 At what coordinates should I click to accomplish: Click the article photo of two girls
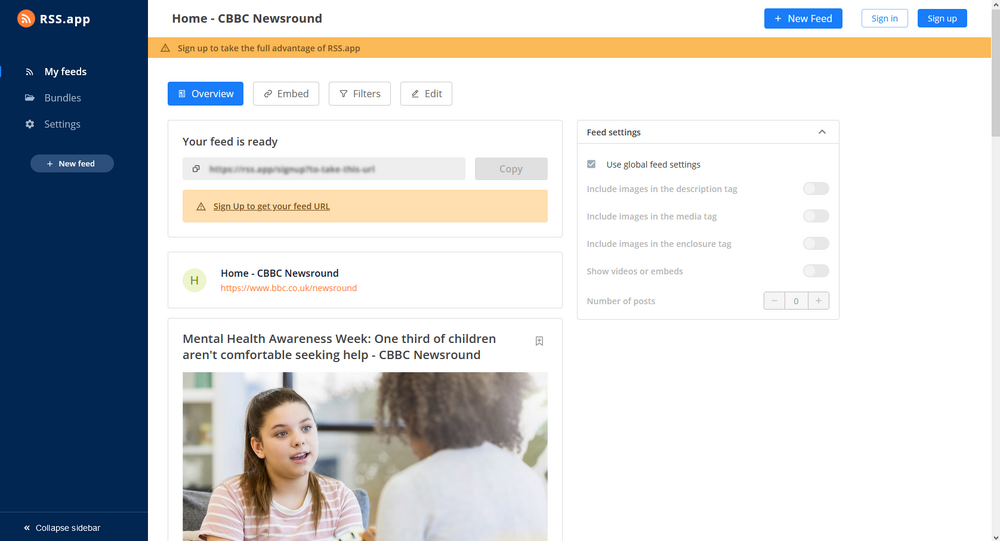365,456
